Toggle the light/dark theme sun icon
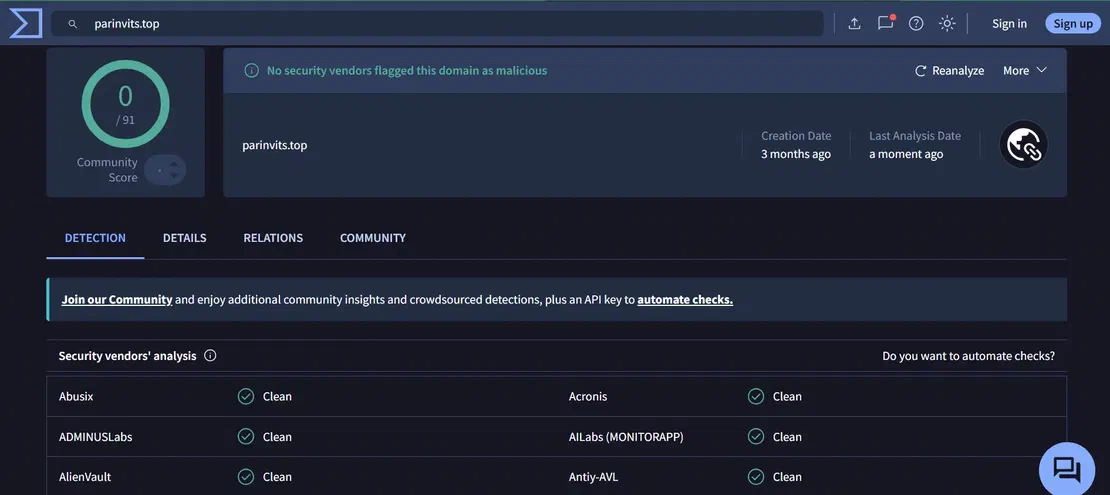The image size is (1110, 495). [947, 23]
